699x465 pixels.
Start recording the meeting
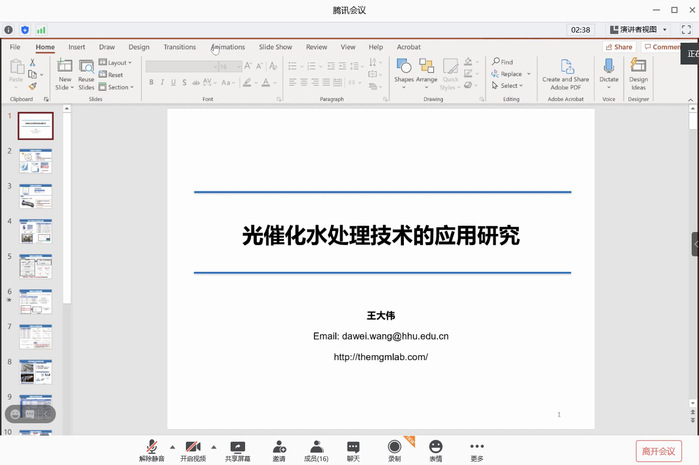[395, 447]
